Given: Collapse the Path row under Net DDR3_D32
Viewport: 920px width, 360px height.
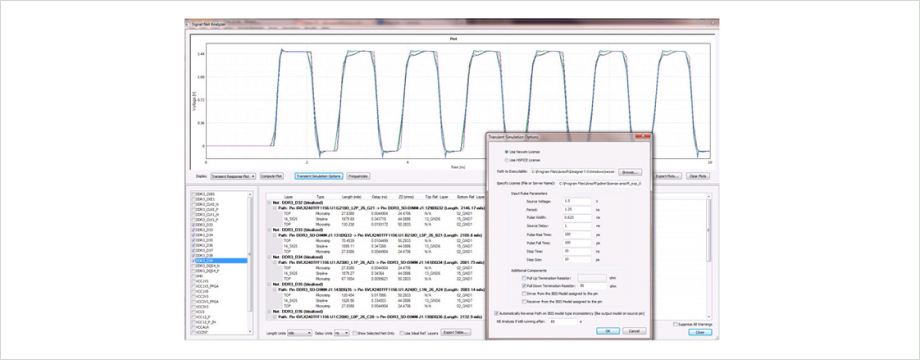Looking at the screenshot, I should tap(275, 207).
